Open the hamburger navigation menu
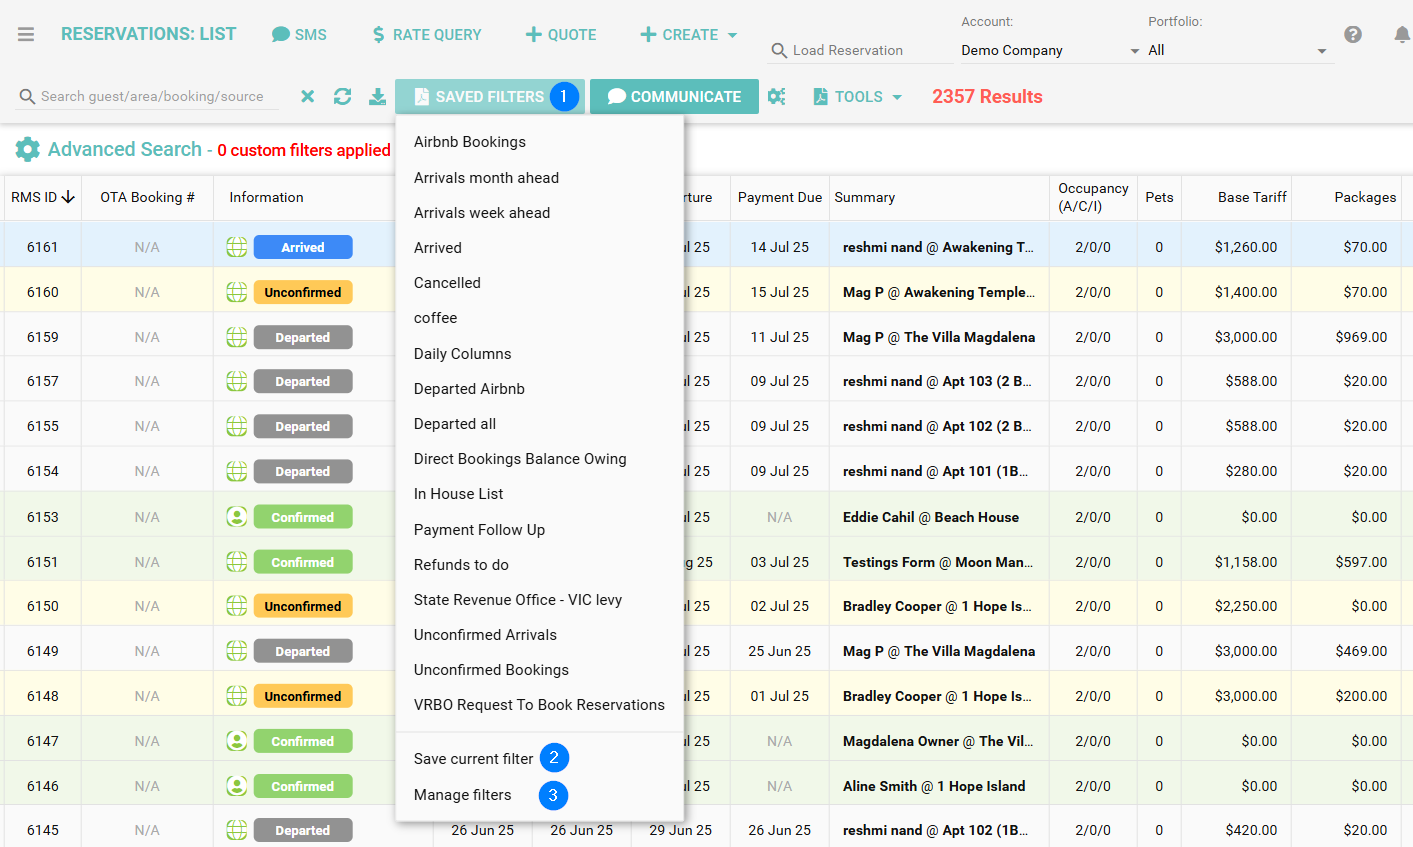 (x=26, y=34)
